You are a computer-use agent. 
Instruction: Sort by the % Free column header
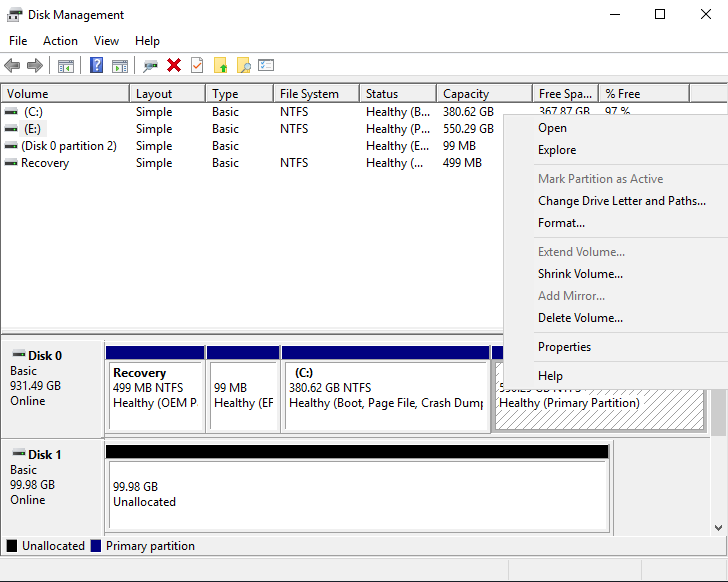click(x=644, y=94)
